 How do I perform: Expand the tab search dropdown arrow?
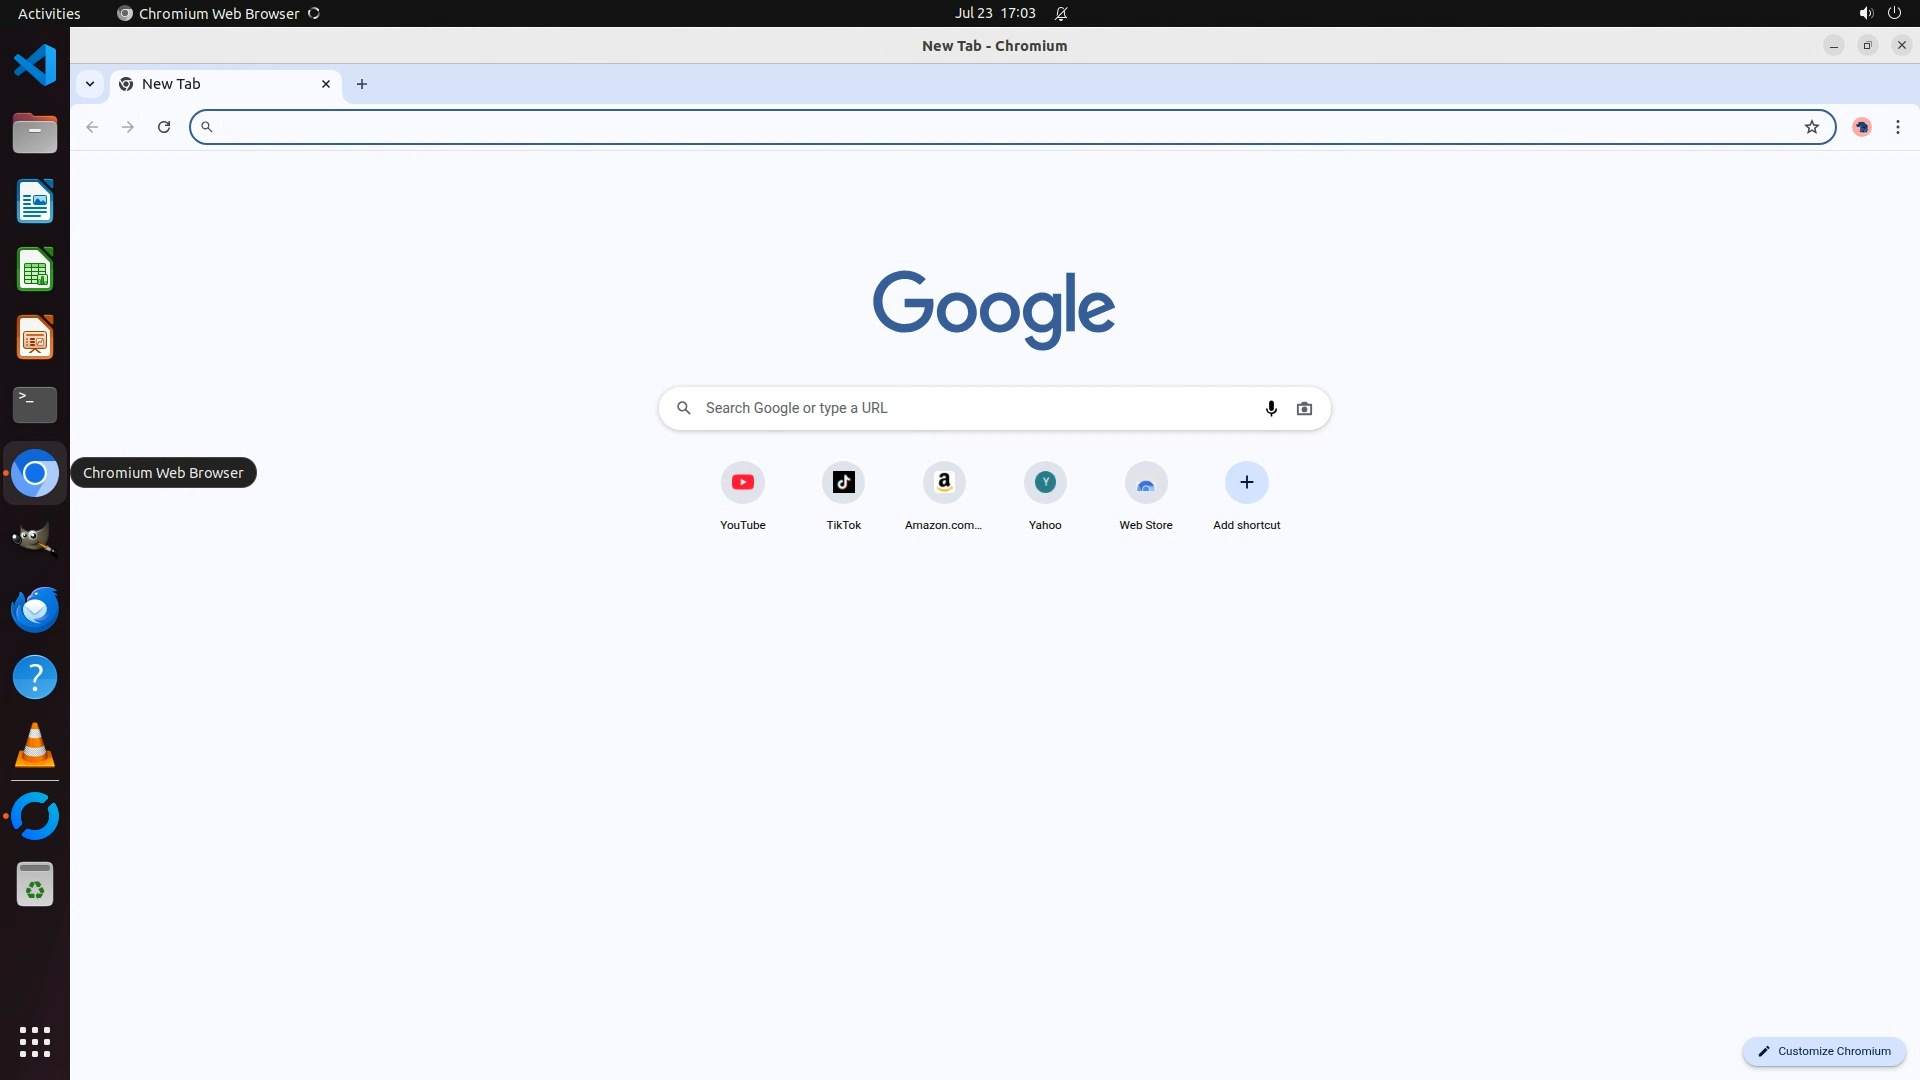(90, 84)
